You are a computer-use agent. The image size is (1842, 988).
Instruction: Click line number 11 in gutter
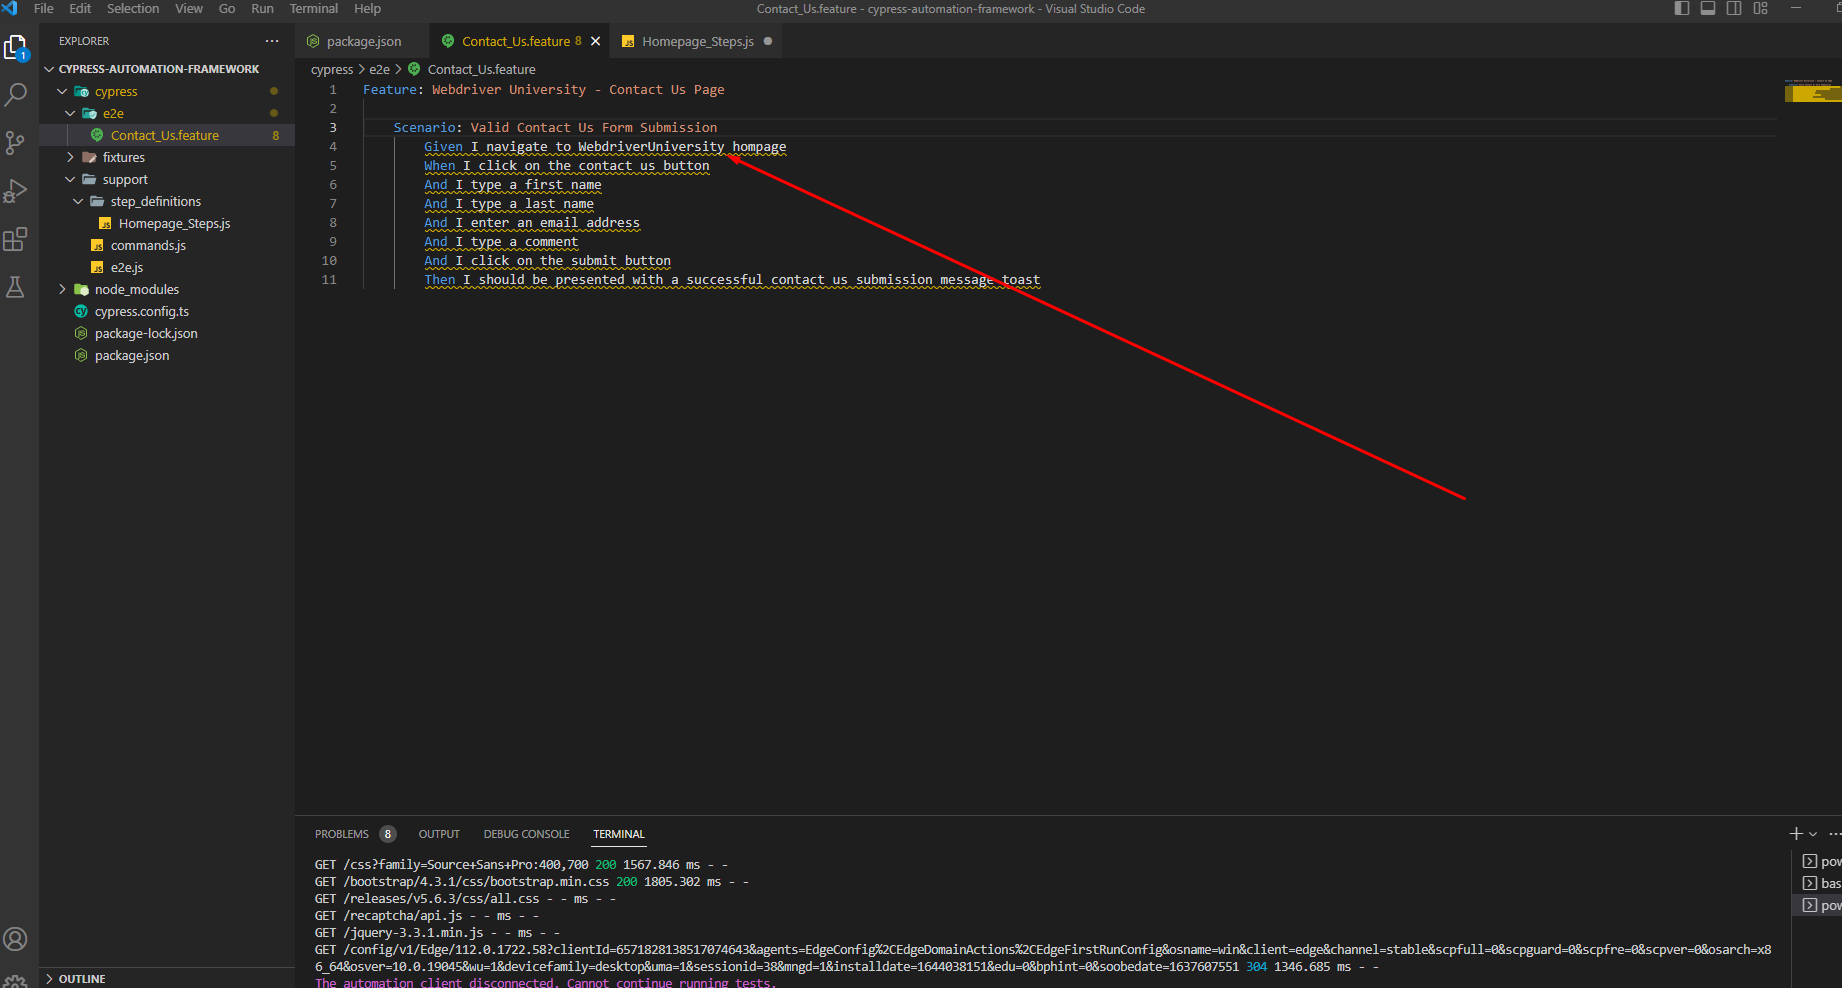click(x=329, y=280)
